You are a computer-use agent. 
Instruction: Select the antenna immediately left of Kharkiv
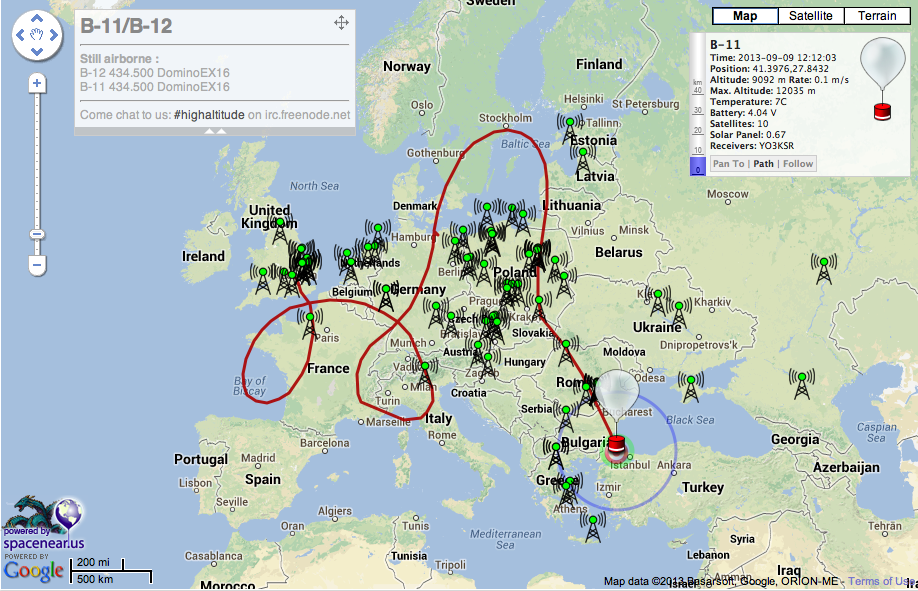[x=679, y=314]
